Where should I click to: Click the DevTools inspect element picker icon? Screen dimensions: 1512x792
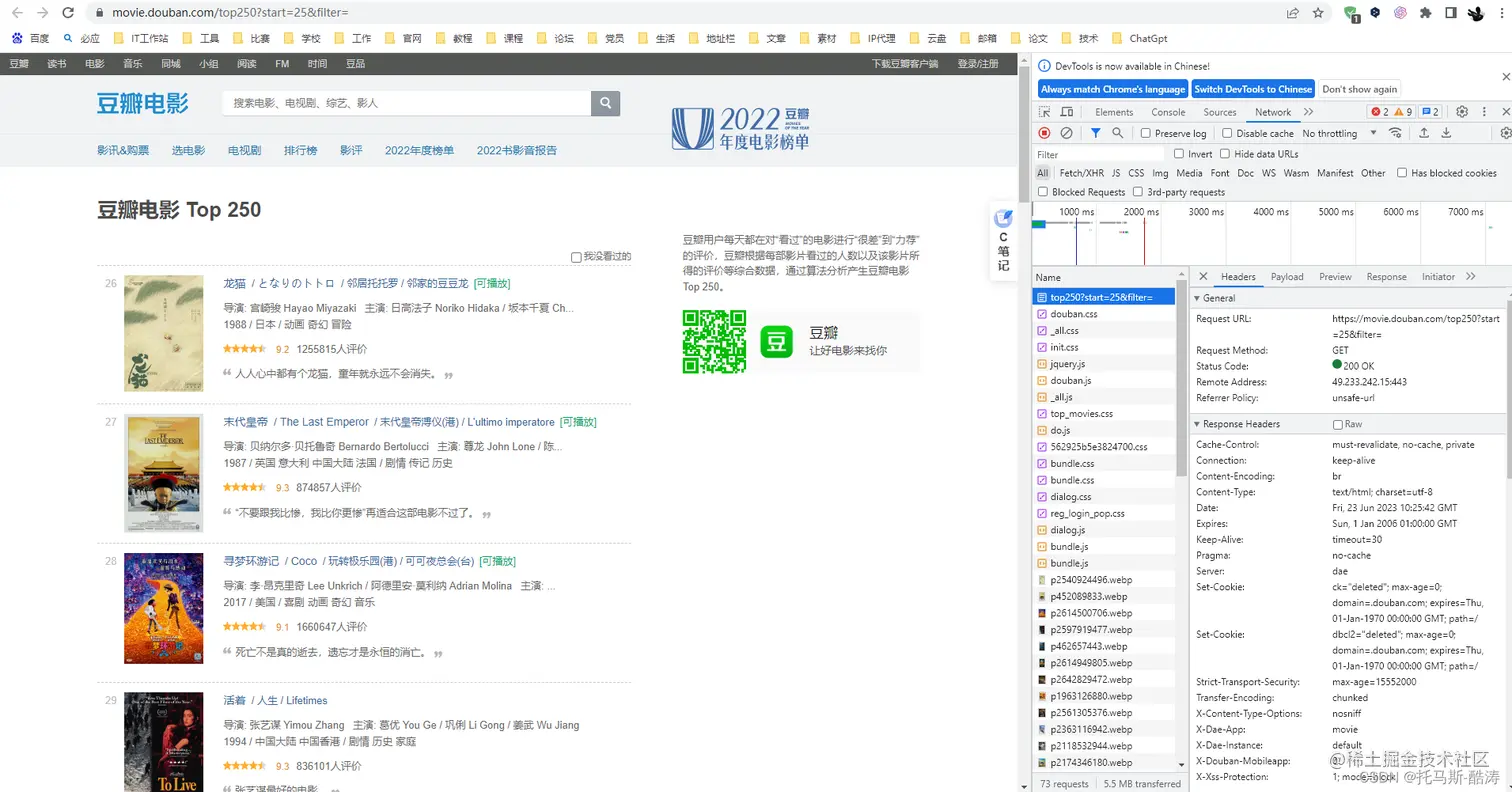[x=1045, y=112]
